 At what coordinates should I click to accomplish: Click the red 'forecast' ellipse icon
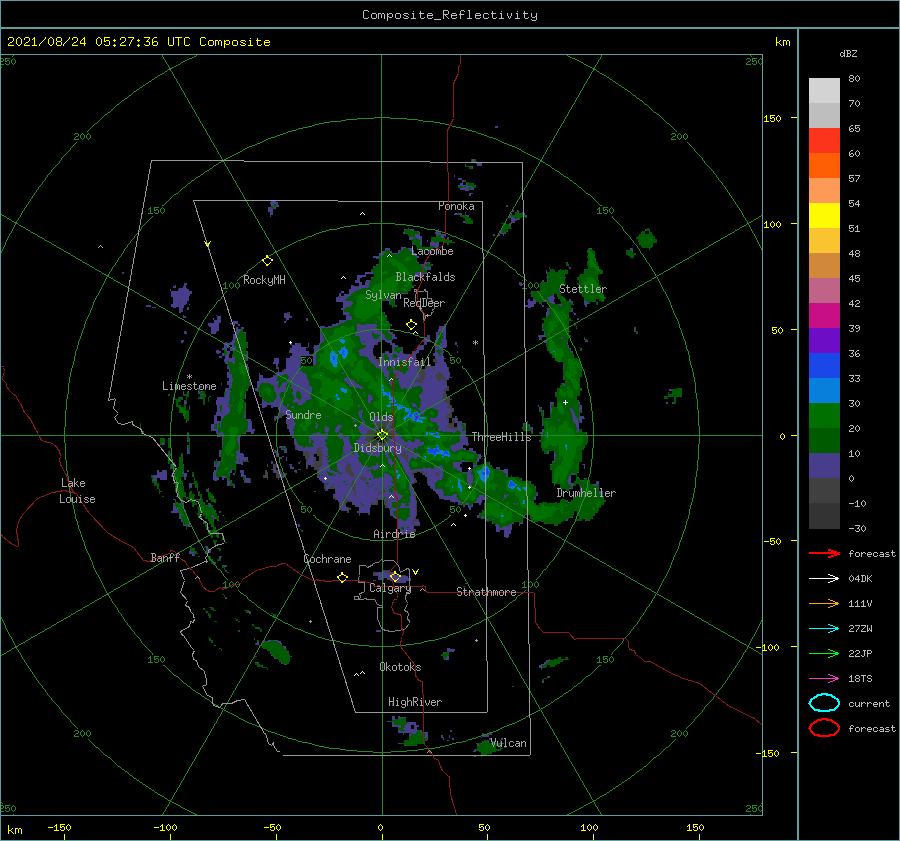tap(824, 728)
